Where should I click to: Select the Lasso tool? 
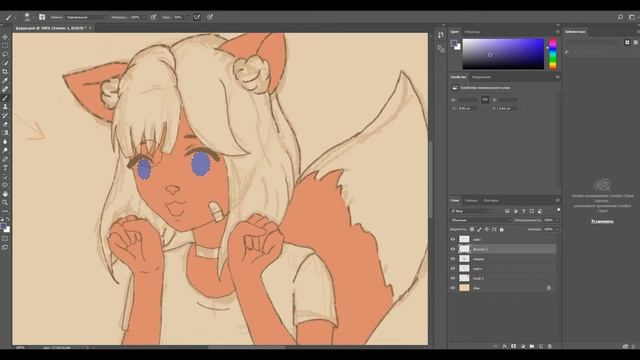click(5, 54)
